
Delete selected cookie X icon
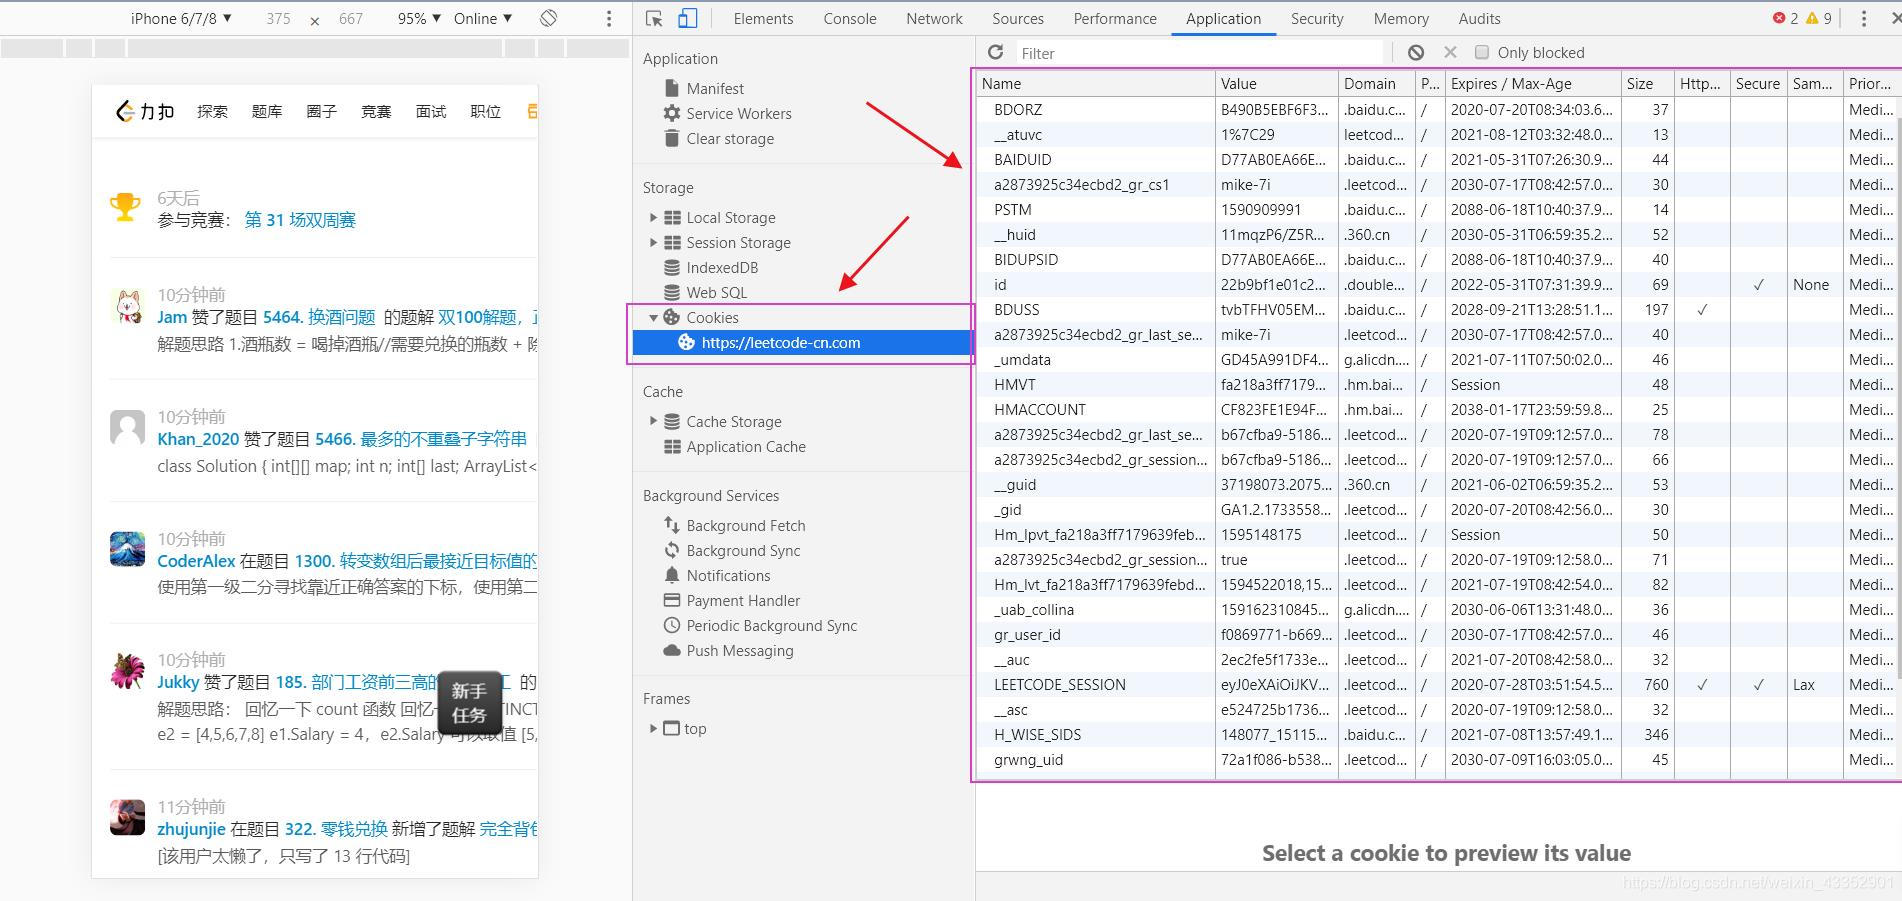click(1450, 52)
